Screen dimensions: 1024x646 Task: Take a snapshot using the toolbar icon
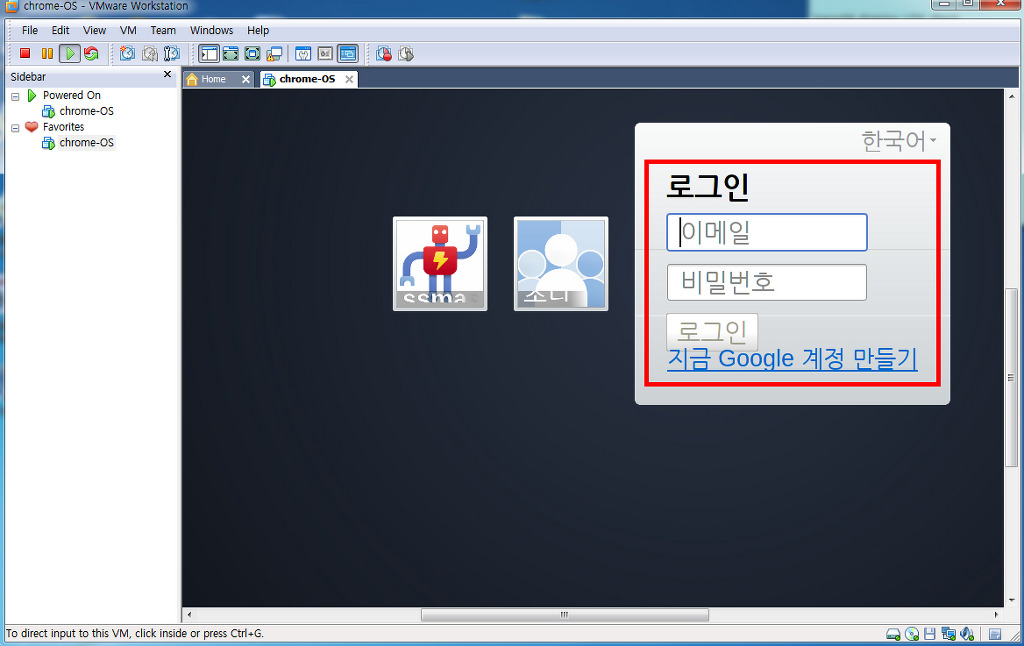pos(127,54)
